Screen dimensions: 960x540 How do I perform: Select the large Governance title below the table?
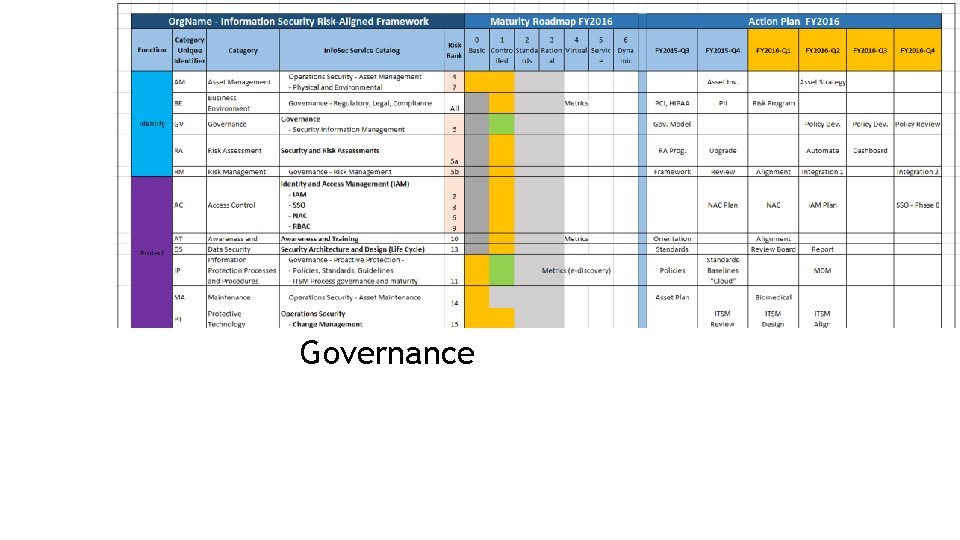pyautogui.click(x=387, y=353)
